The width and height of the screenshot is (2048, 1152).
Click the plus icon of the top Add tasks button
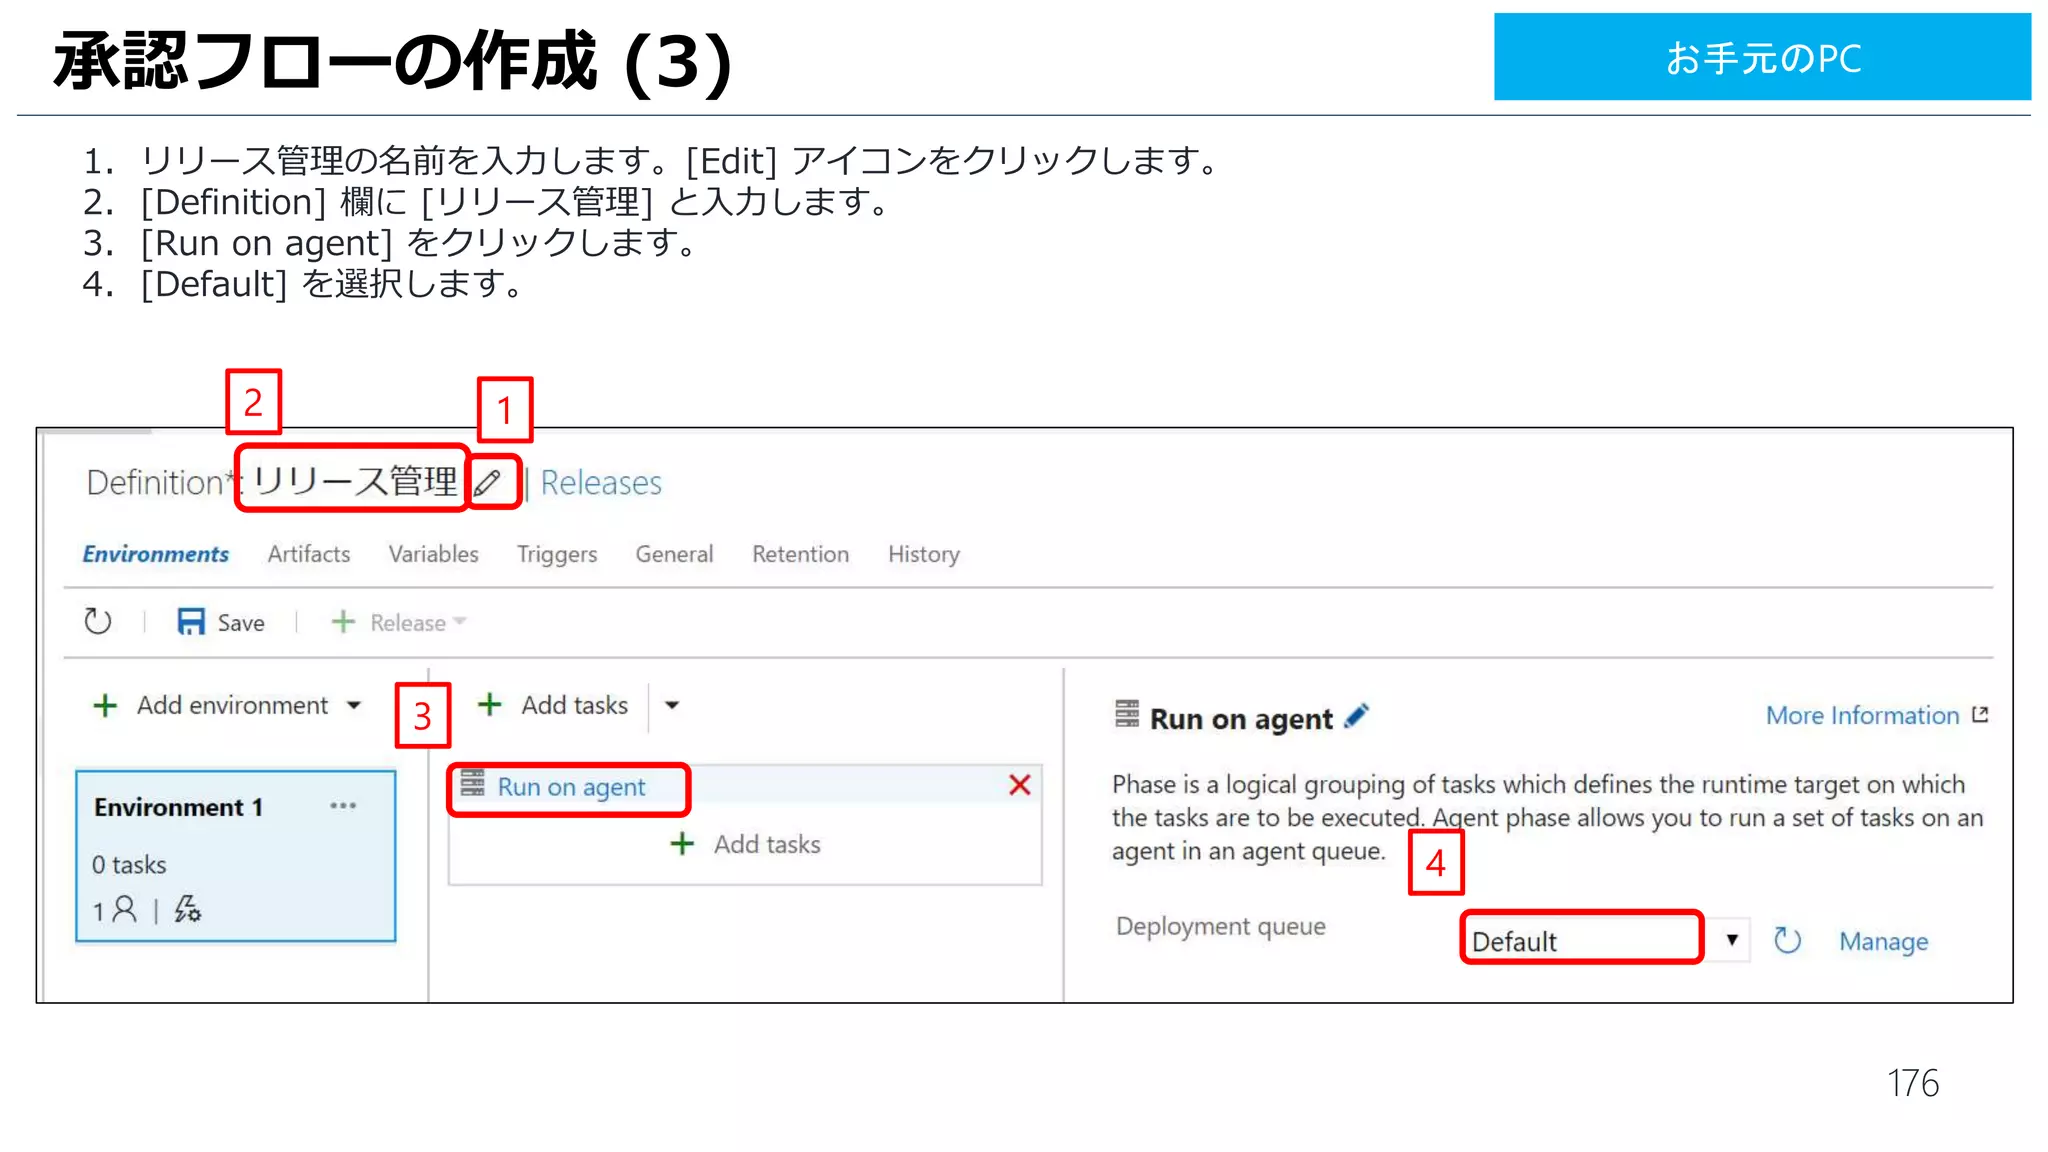pos(489,704)
